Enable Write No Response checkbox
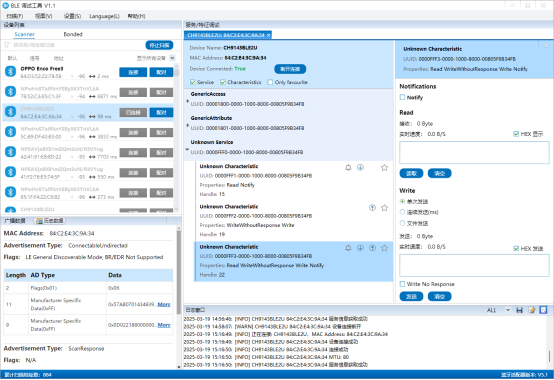 click(x=402, y=284)
